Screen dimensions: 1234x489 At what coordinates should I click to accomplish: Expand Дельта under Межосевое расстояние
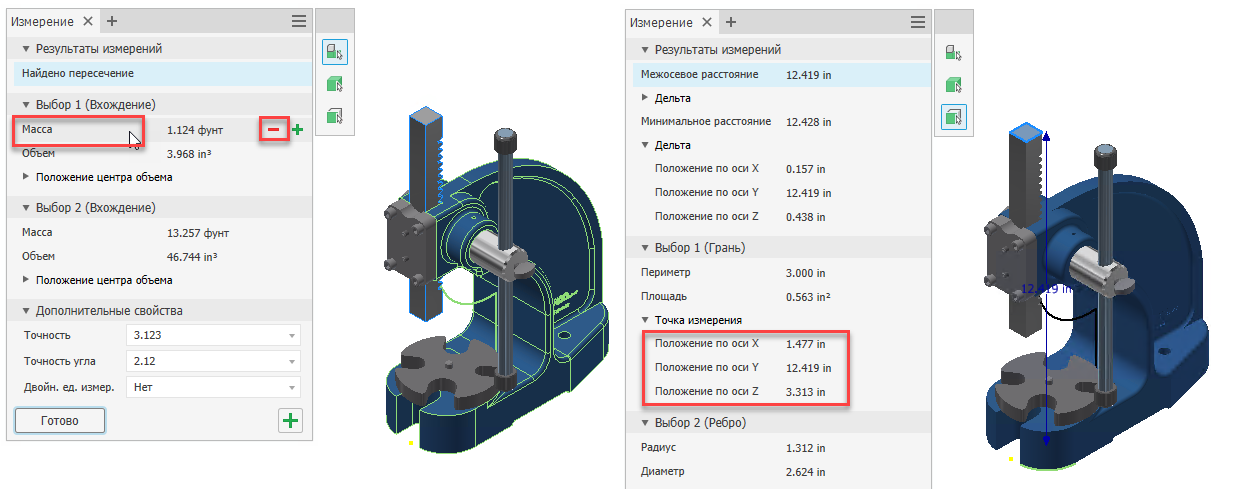[645, 98]
